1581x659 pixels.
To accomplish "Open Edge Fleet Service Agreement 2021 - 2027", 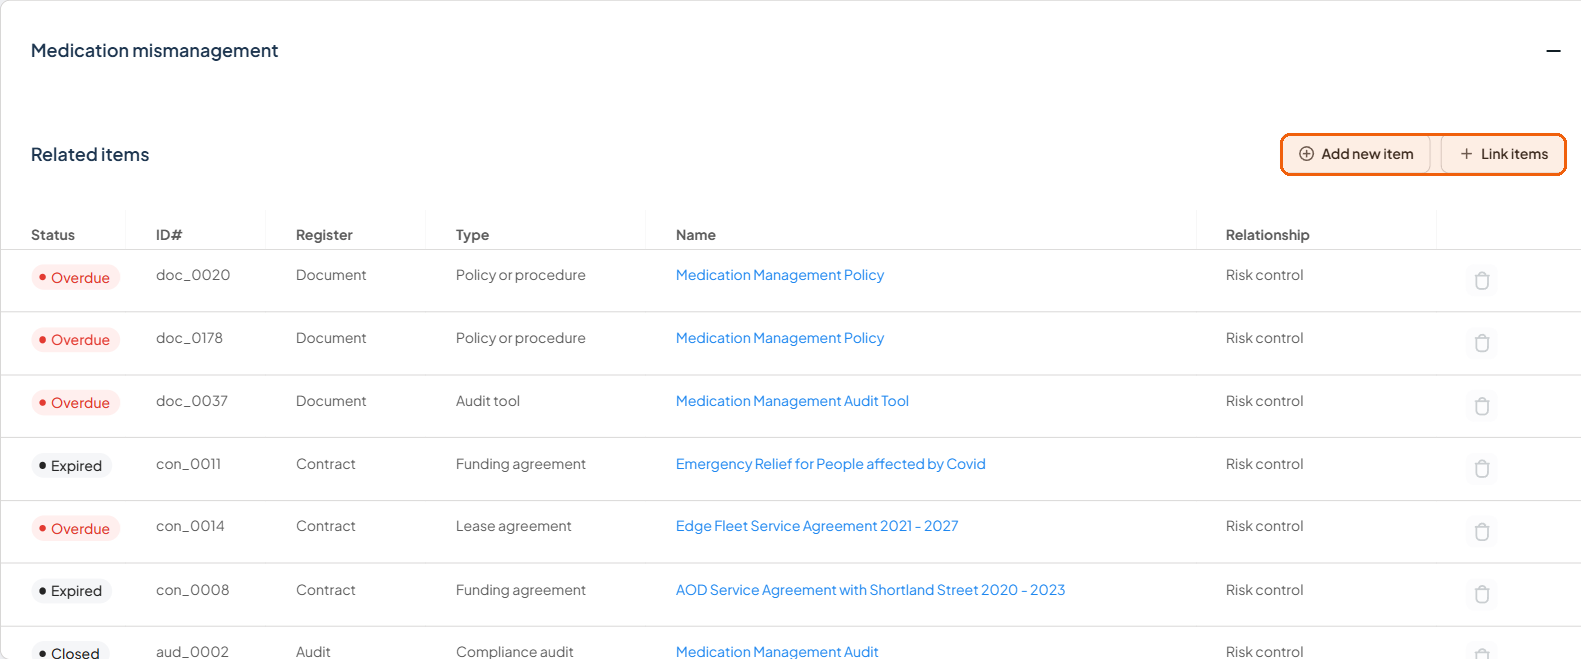I will [x=817, y=526].
